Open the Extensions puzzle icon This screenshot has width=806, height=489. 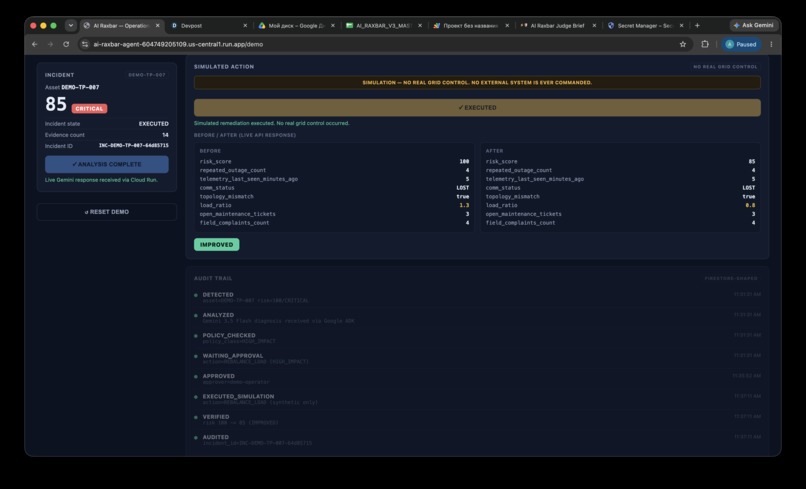coord(705,44)
